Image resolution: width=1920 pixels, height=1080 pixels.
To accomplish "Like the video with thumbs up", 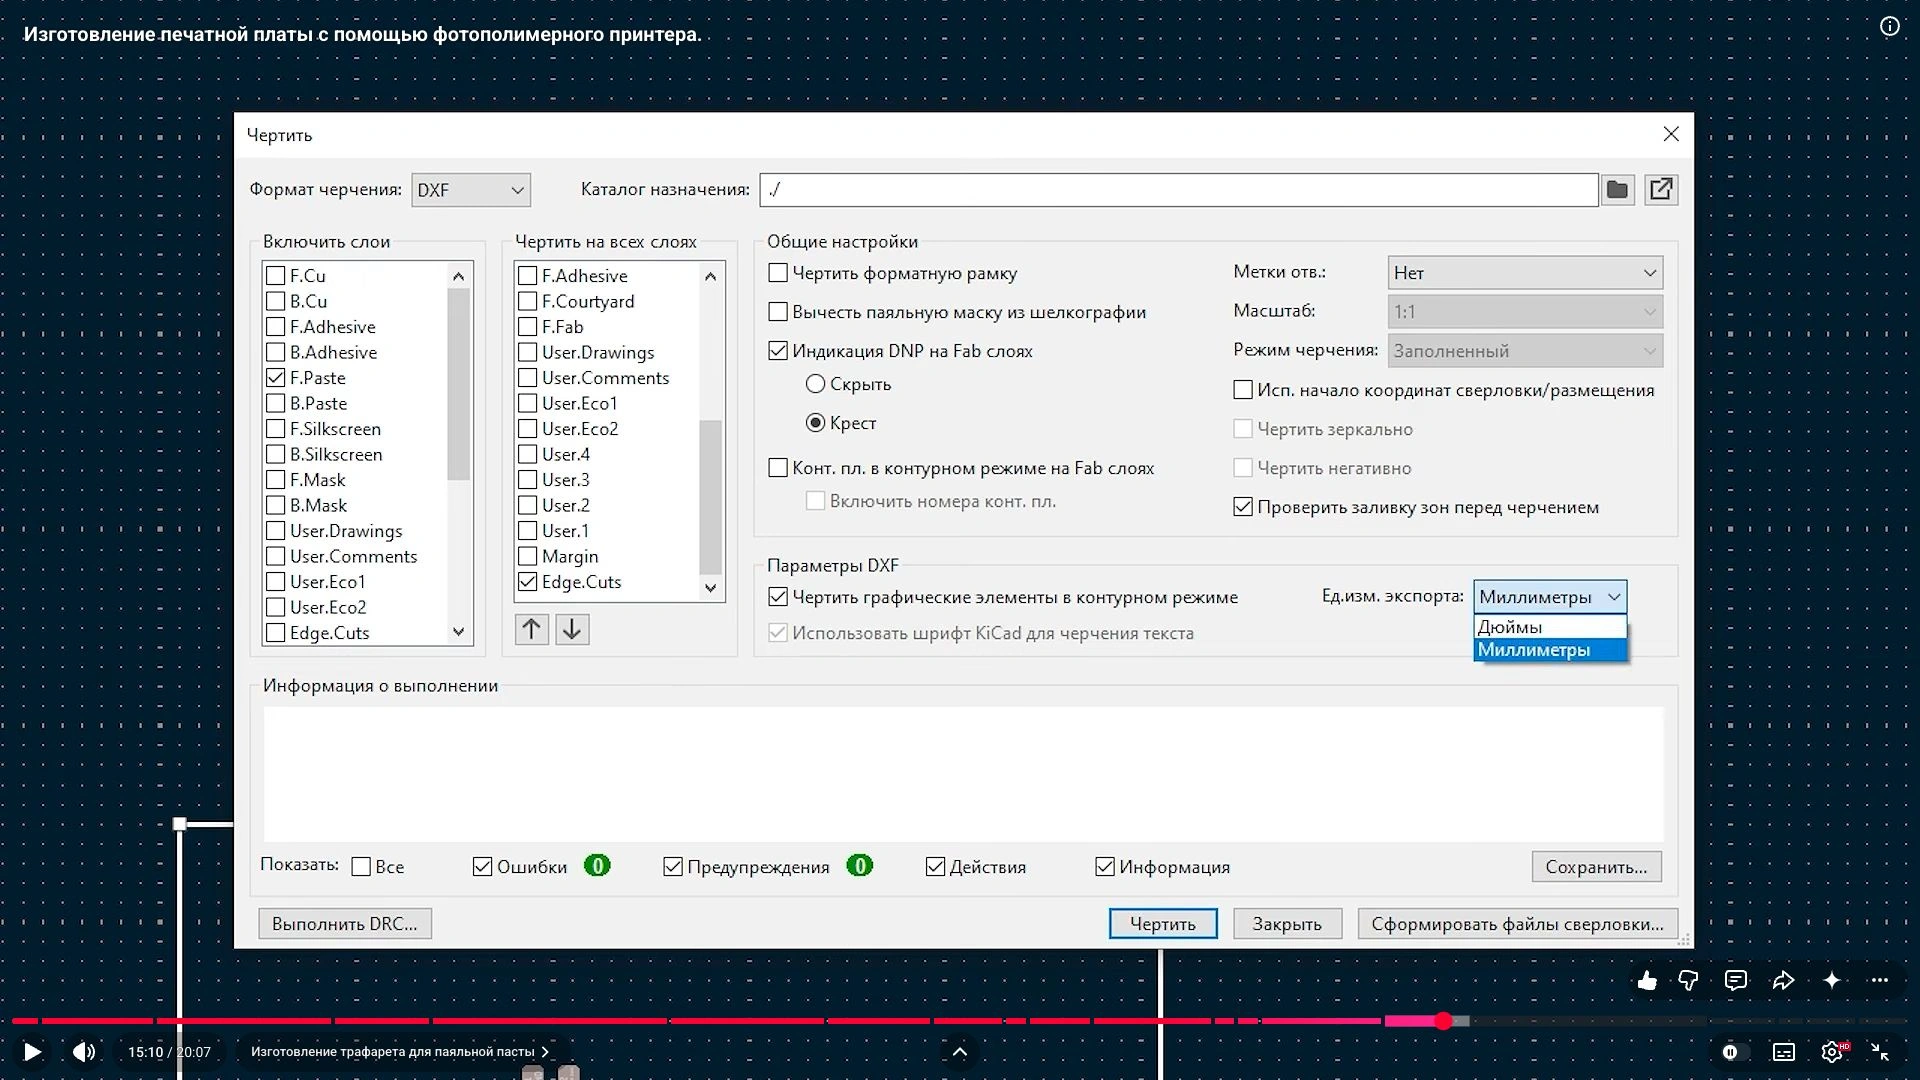I will pyautogui.click(x=1647, y=980).
